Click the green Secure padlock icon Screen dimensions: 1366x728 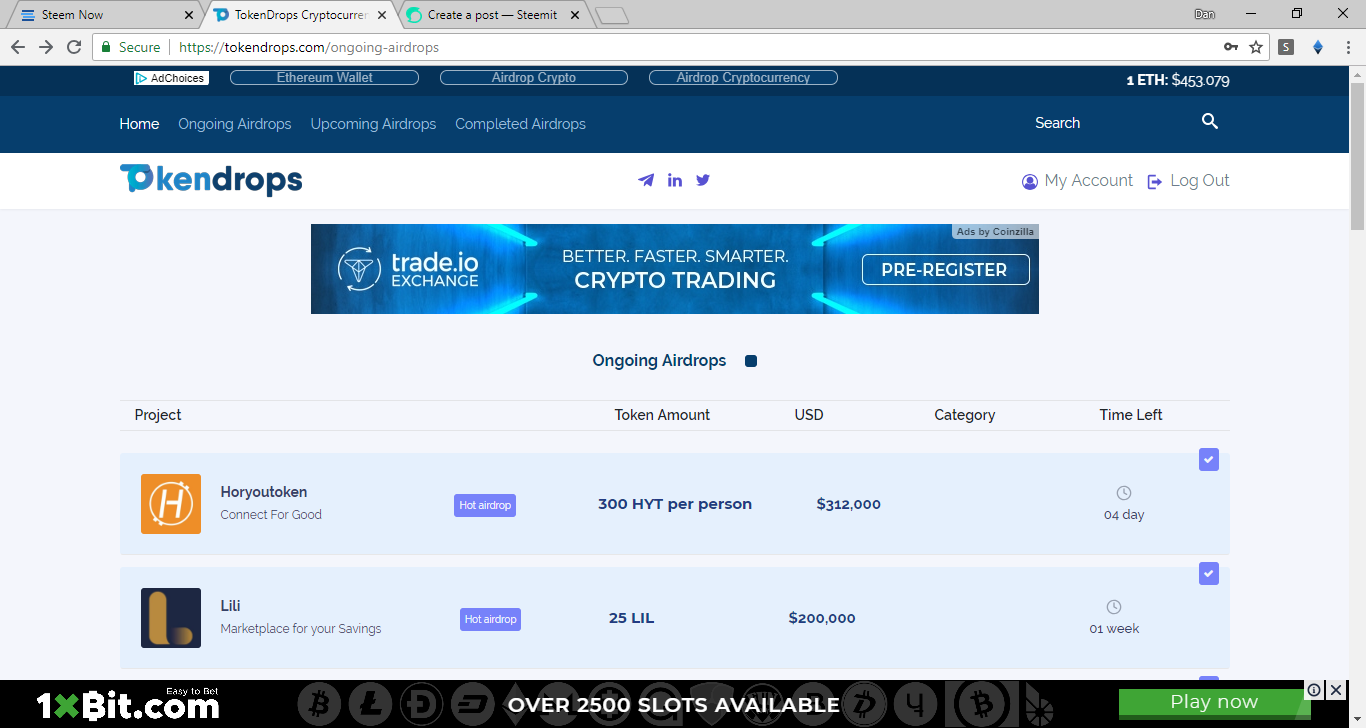[106, 47]
